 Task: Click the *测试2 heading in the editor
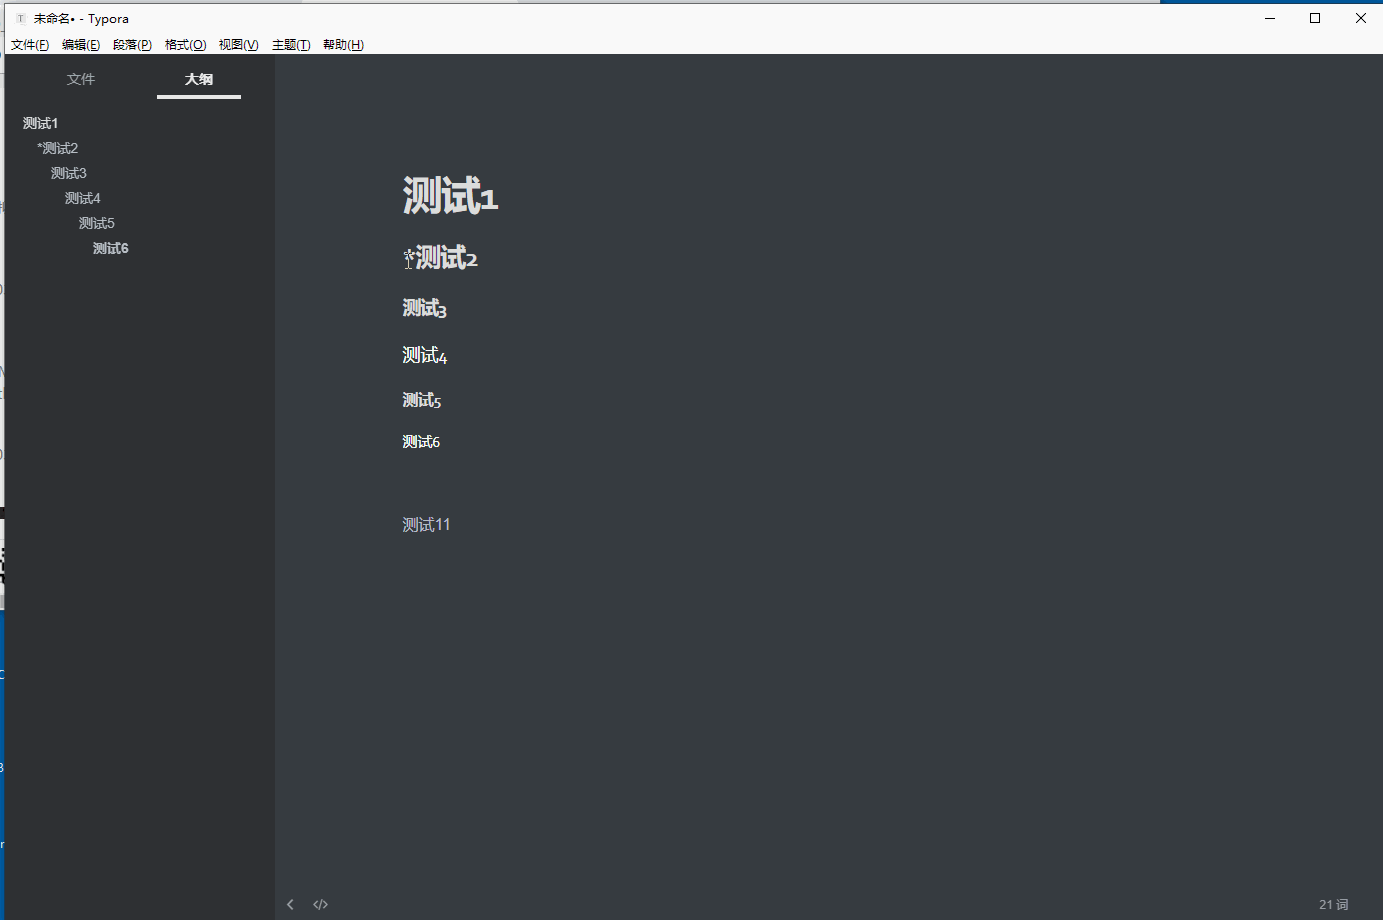click(441, 258)
